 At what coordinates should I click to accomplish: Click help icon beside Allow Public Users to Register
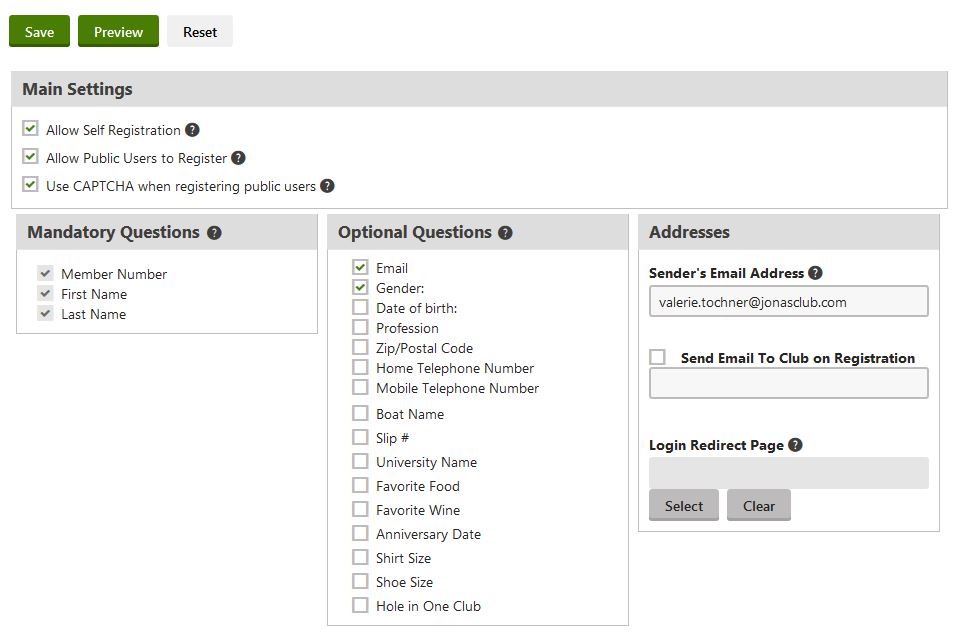(238, 158)
